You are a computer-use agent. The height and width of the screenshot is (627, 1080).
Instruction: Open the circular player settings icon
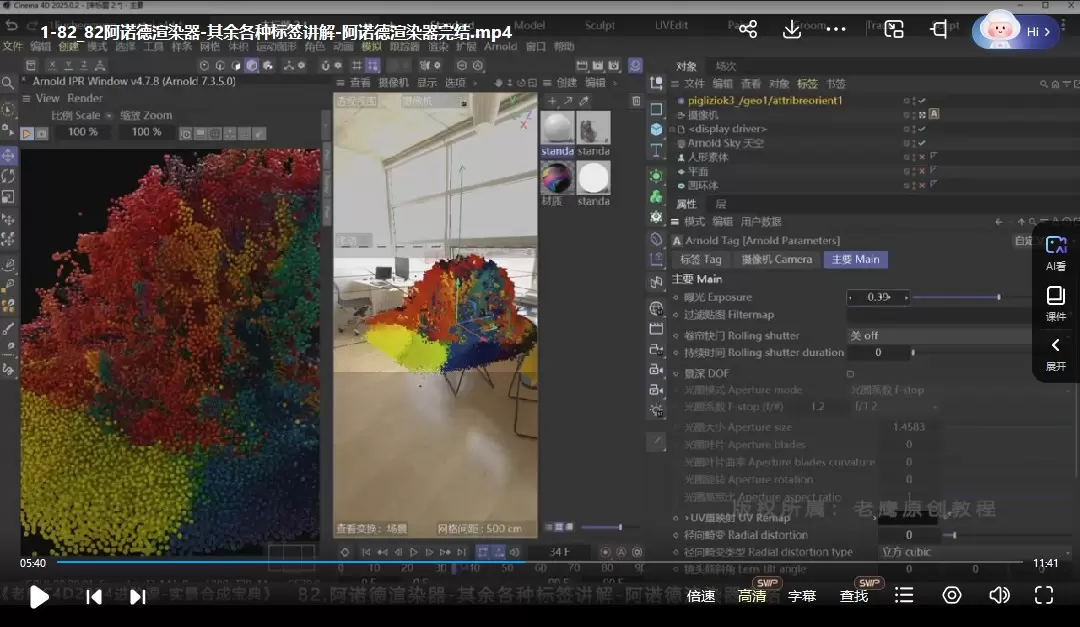point(952,595)
